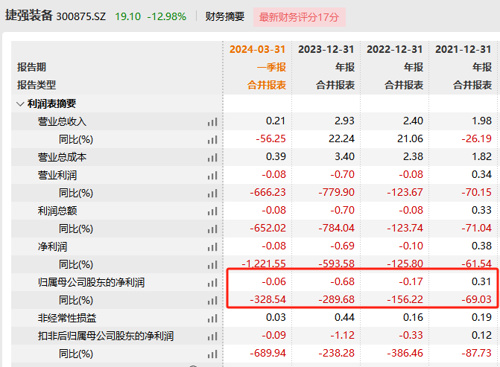The image size is (500, 367).
Task: Open the 财务摘要 tab
Action: pyautogui.click(x=225, y=16)
